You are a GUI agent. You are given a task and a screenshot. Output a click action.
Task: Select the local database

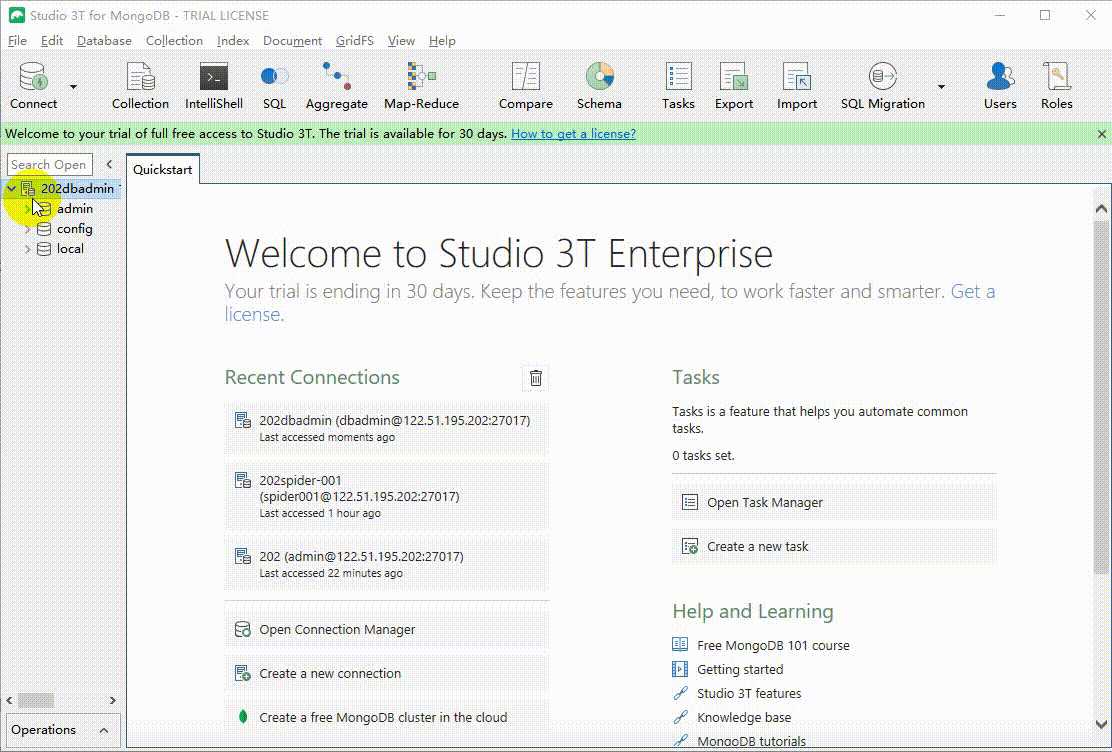click(70, 248)
